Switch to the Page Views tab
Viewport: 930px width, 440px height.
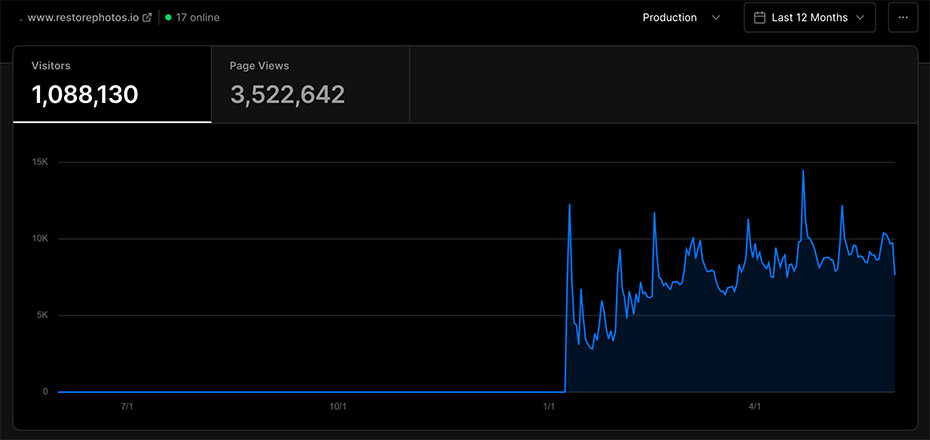point(310,84)
